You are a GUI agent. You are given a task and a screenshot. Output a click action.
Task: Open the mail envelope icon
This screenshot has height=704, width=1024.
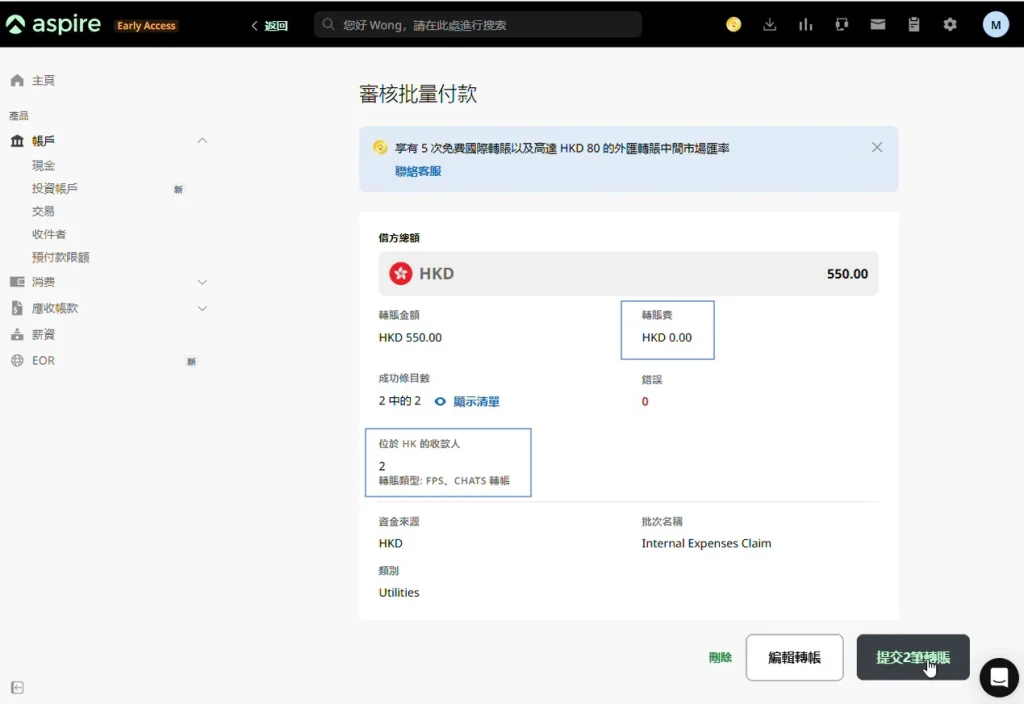pos(878,25)
